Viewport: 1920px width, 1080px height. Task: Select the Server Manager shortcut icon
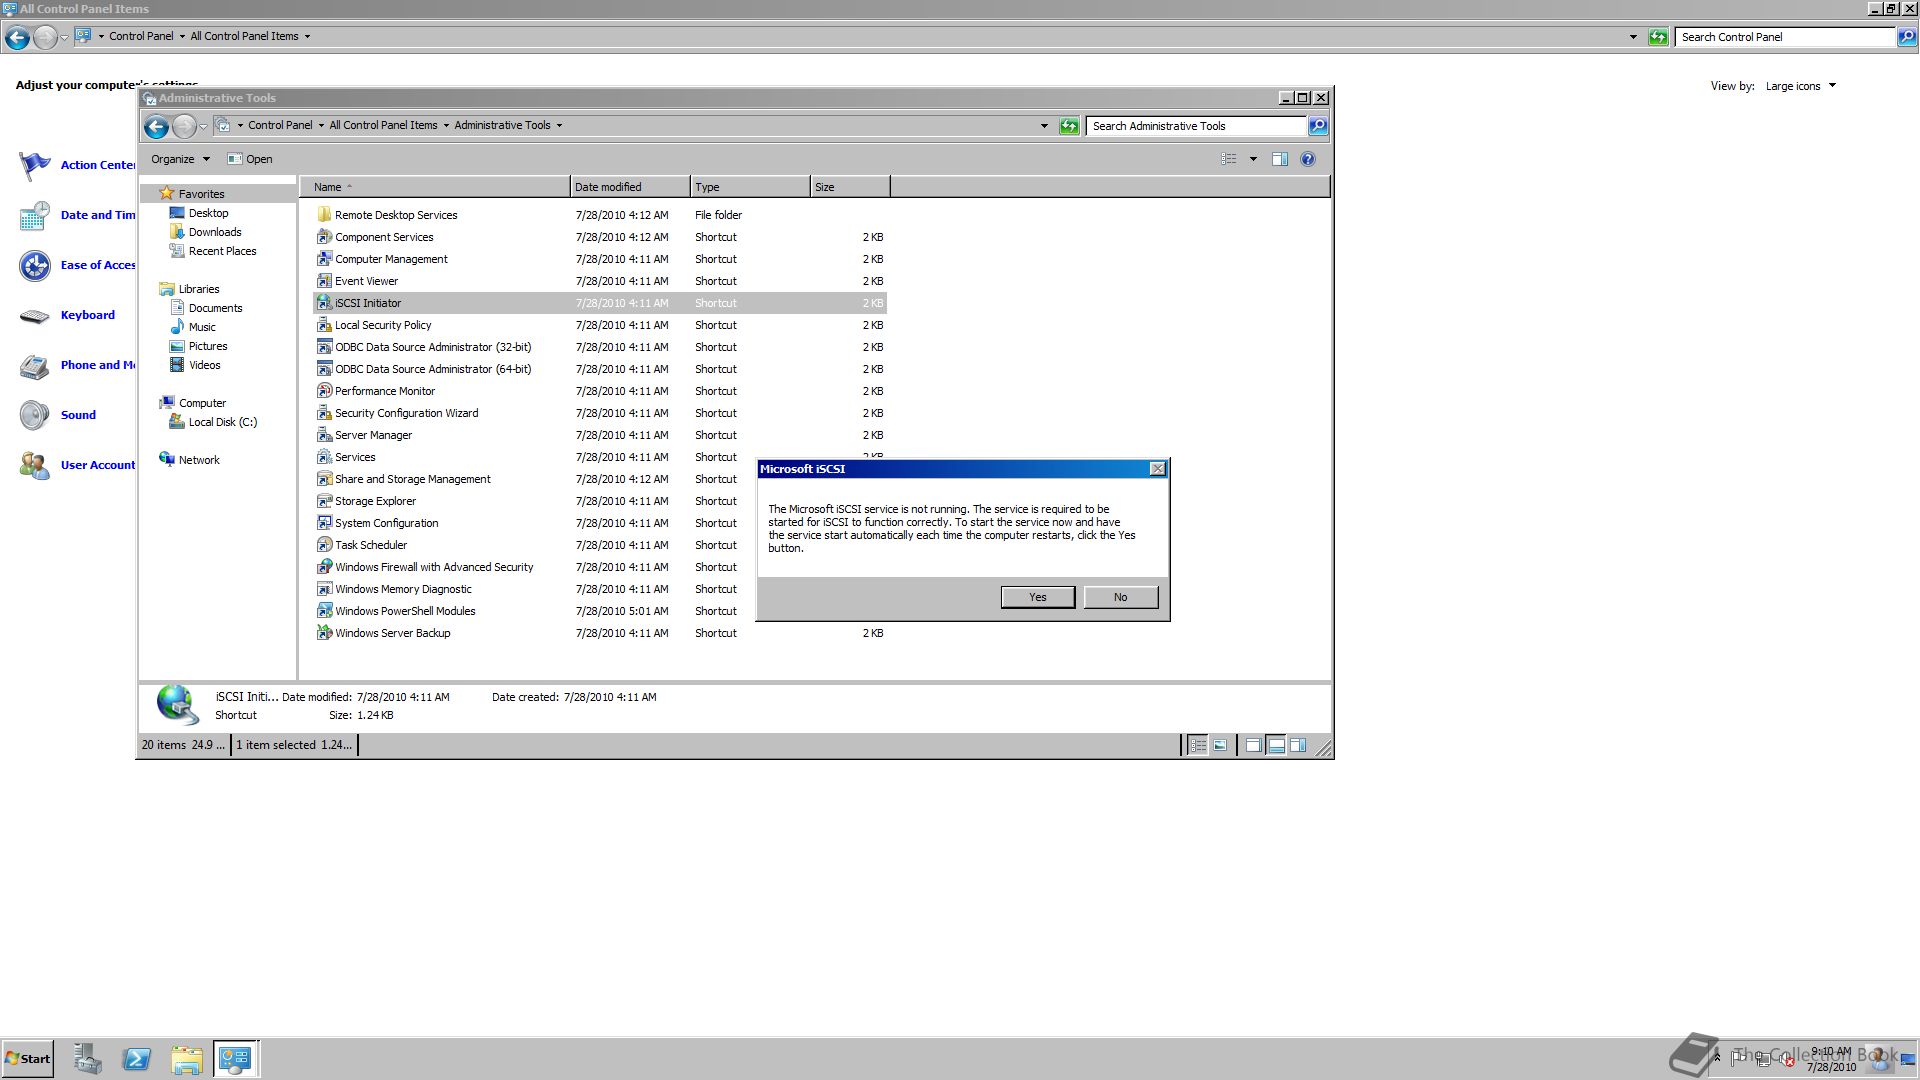(x=324, y=435)
